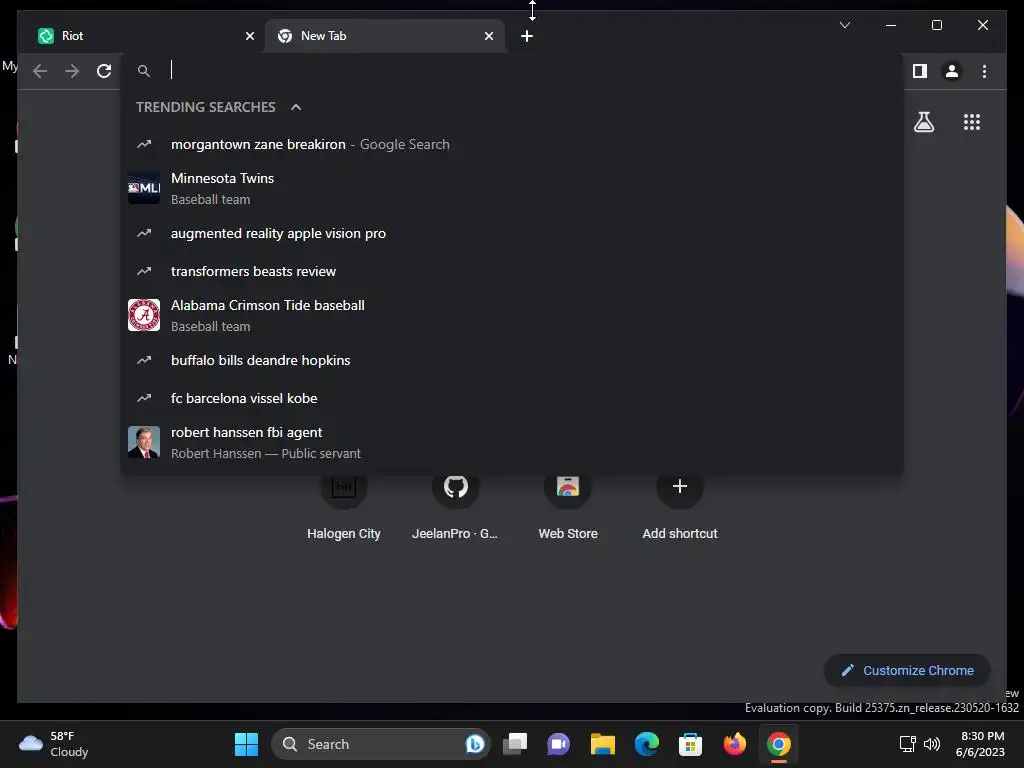The width and height of the screenshot is (1024, 768).
Task: Open File Explorer from the taskbar
Action: [x=602, y=744]
